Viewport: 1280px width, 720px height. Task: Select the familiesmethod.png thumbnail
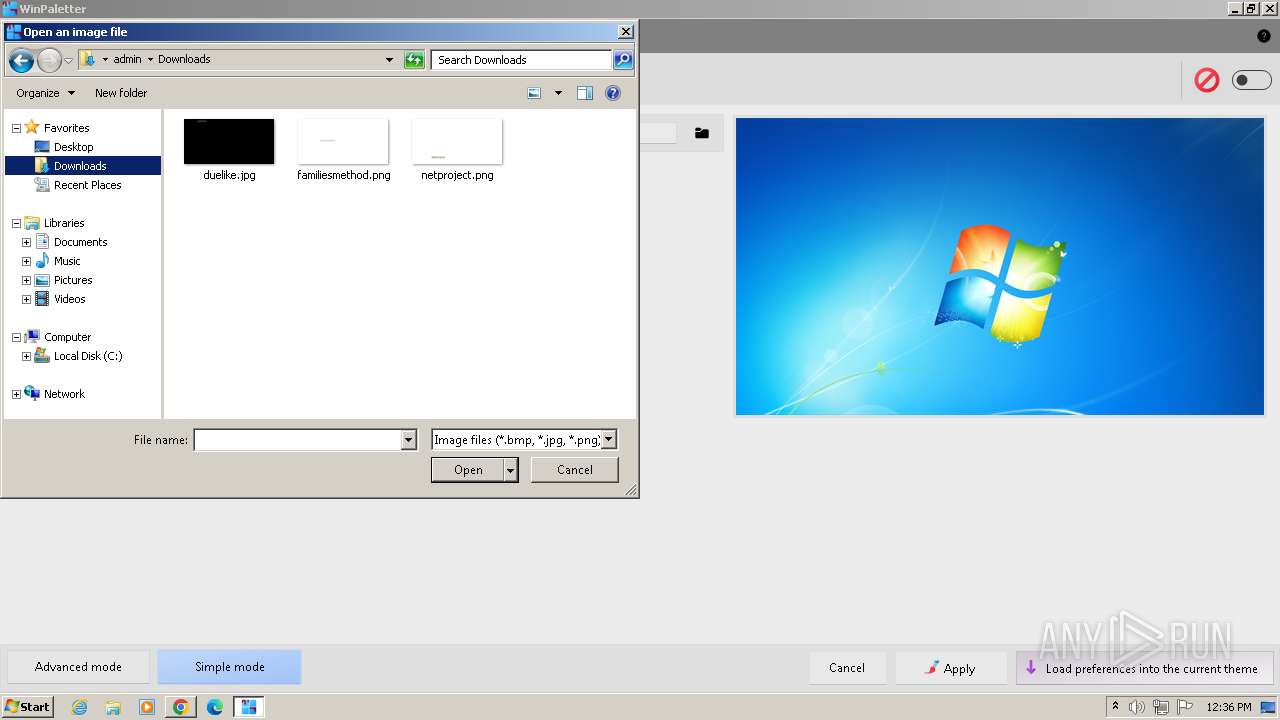(x=343, y=142)
